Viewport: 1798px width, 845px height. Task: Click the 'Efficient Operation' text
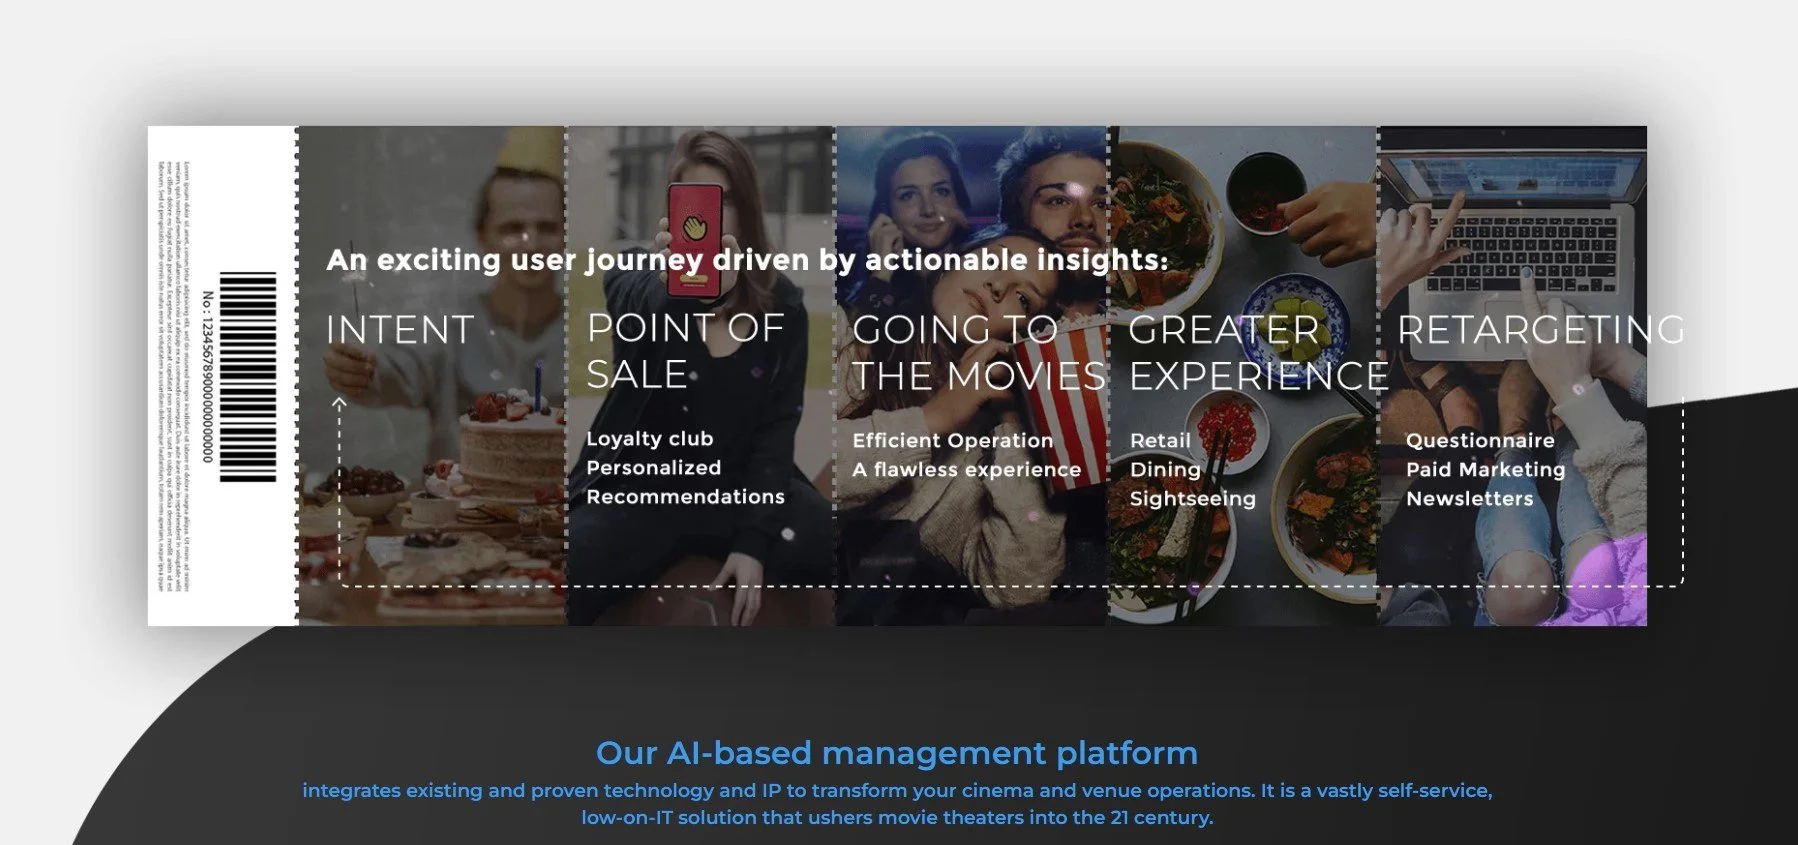(x=953, y=441)
